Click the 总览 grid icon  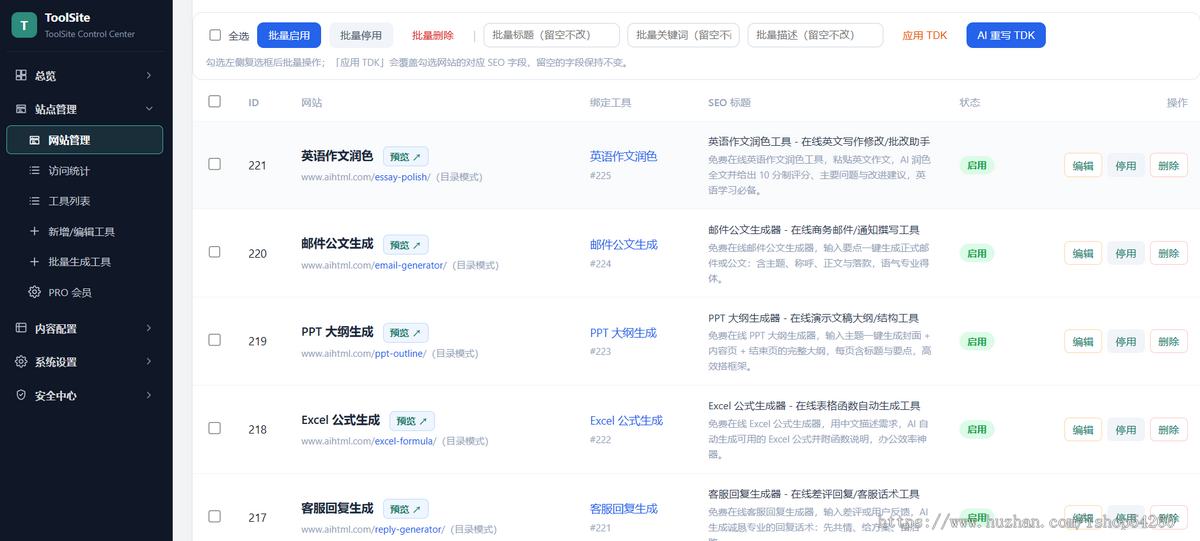tap(21, 75)
